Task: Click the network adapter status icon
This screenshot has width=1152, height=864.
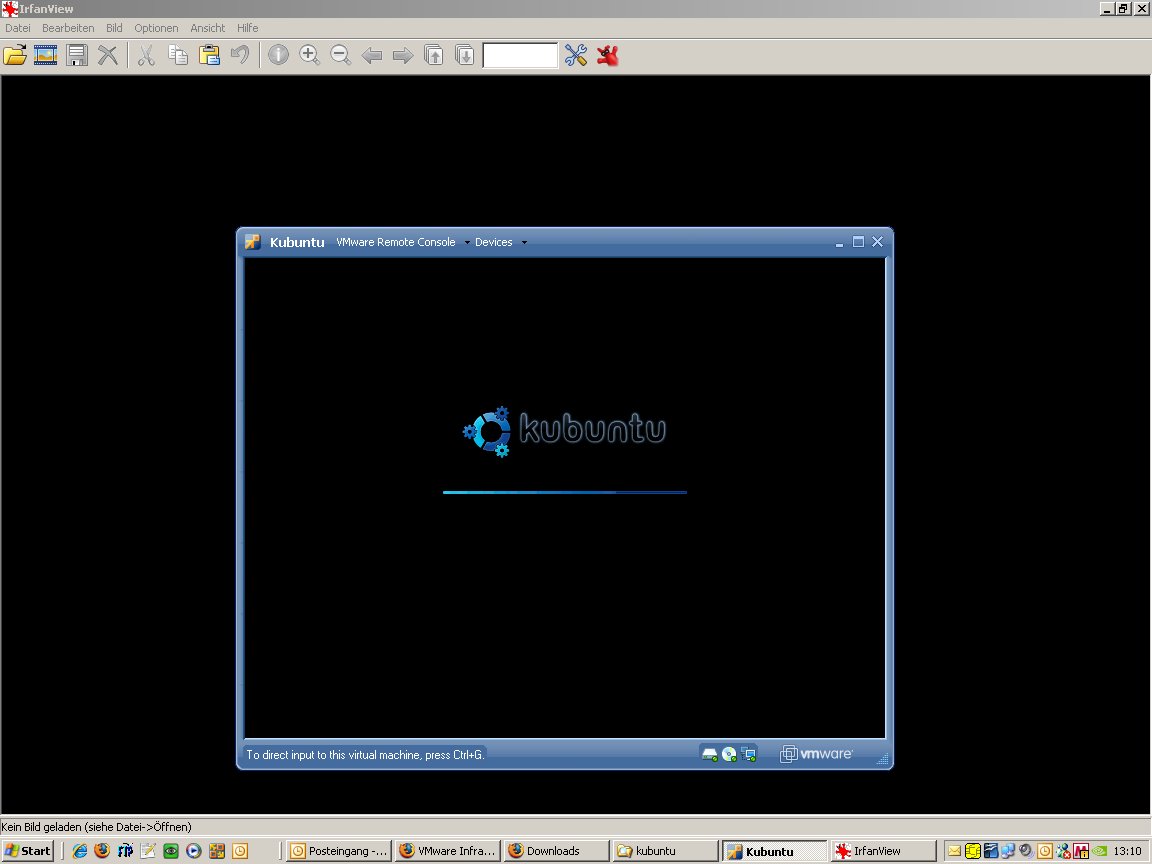Action: (748, 755)
